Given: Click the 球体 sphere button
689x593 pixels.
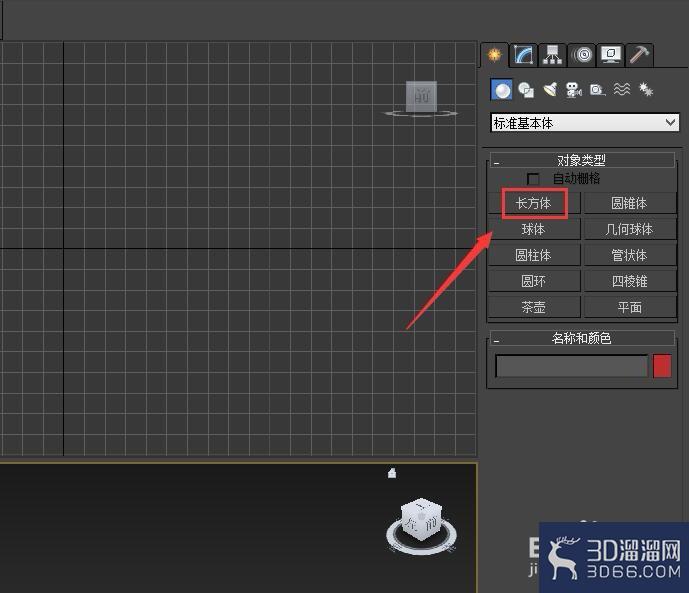Looking at the screenshot, I should [534, 229].
